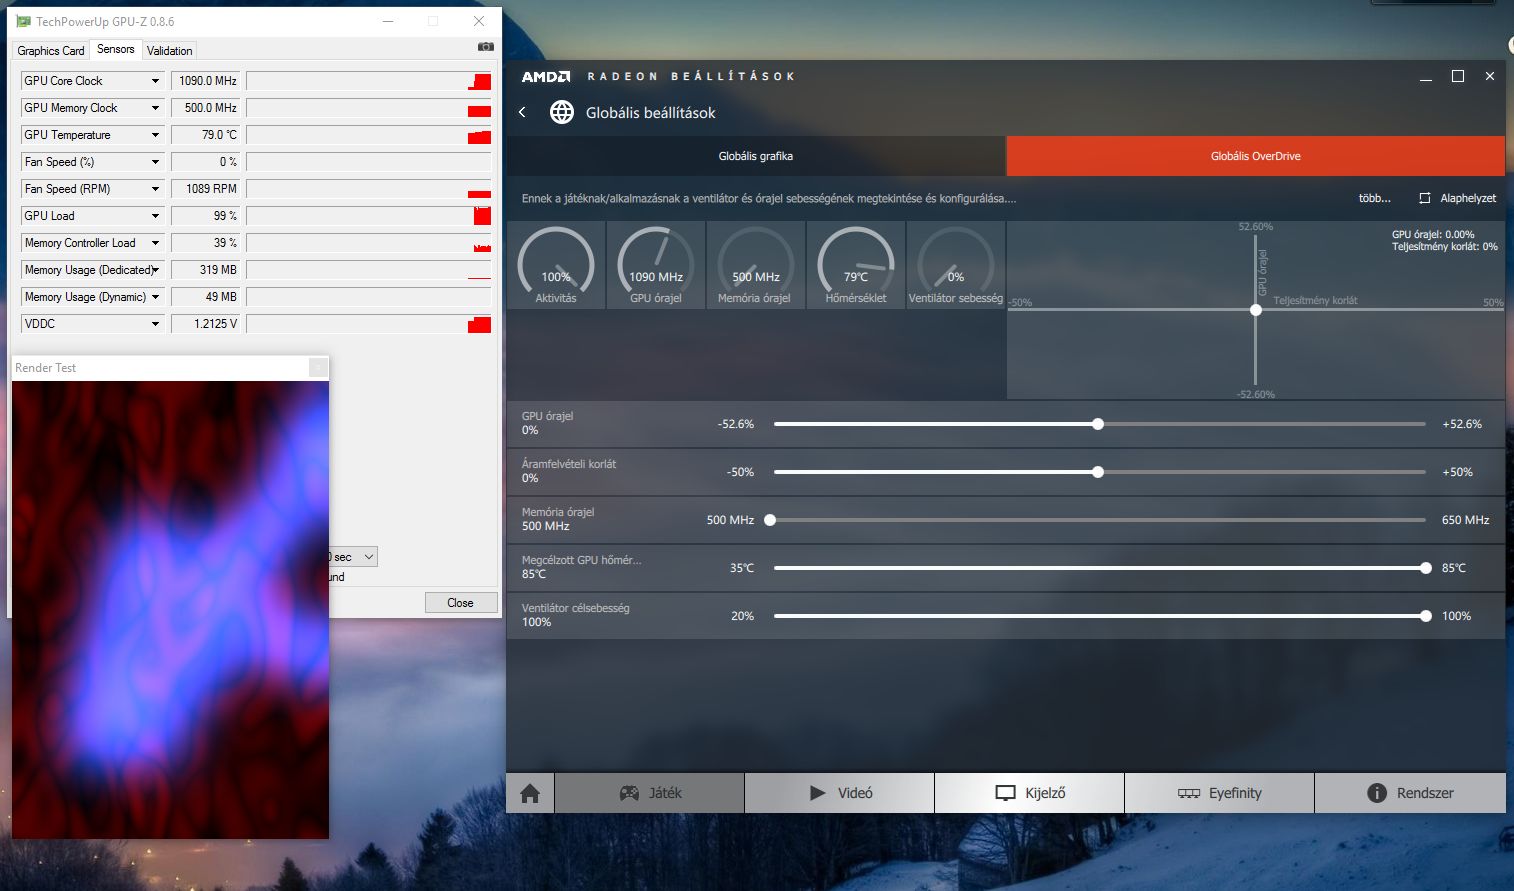Click the VDDC 1.2125 V value
This screenshot has height=891, width=1514.
206,324
